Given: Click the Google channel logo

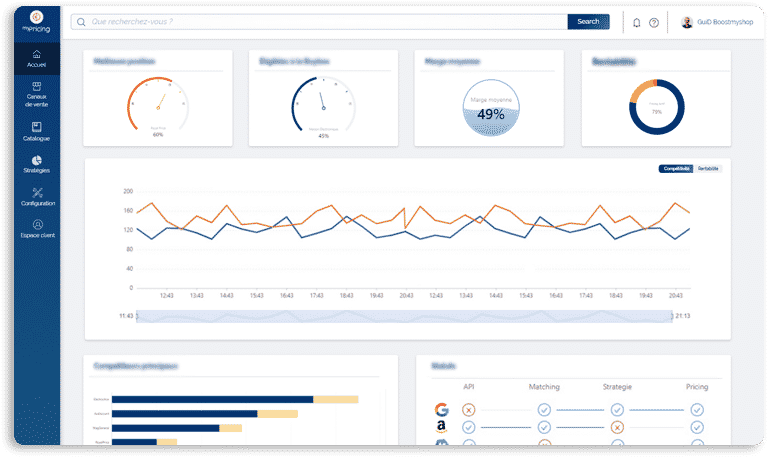Looking at the screenshot, I should coord(441,409).
